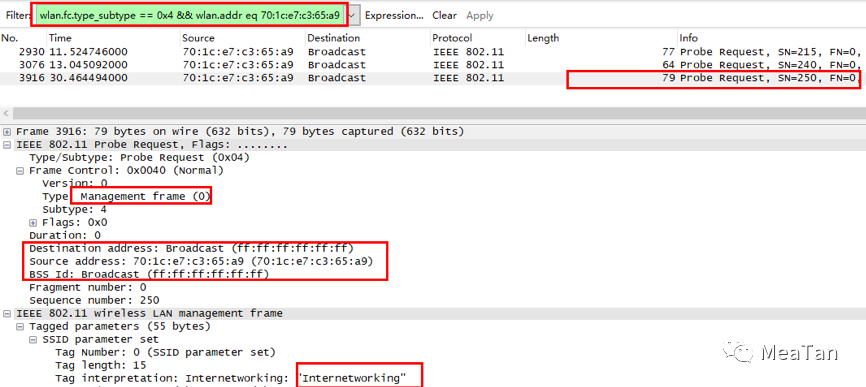Click the scrollbar's left arrow
The image size is (866, 387).
coord(6,113)
